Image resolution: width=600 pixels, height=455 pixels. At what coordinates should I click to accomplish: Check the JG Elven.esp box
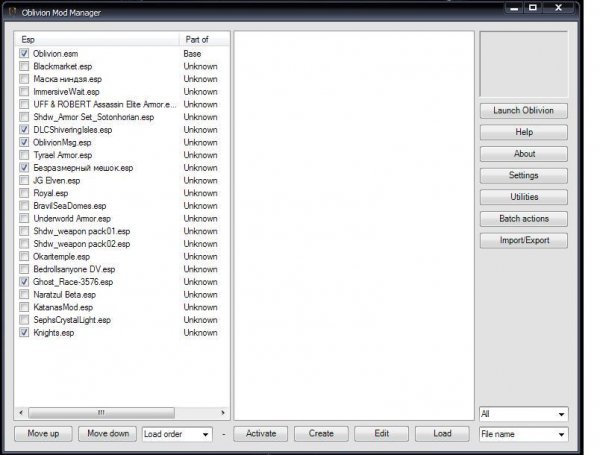24,180
